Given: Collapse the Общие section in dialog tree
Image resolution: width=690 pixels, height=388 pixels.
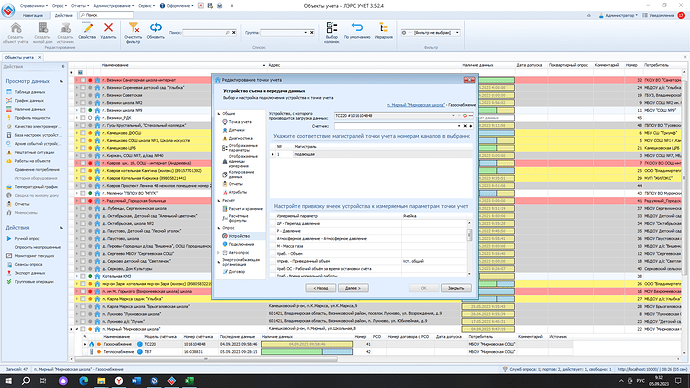Looking at the screenshot, I should (219, 113).
